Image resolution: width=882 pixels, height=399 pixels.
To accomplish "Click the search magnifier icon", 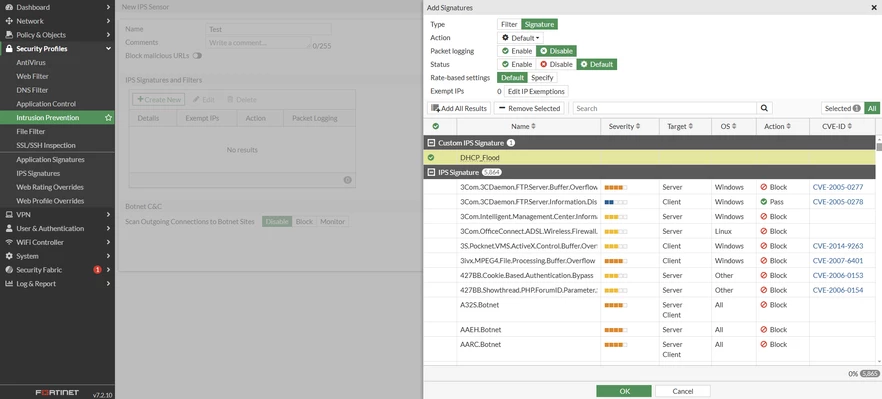I will pyautogui.click(x=764, y=108).
